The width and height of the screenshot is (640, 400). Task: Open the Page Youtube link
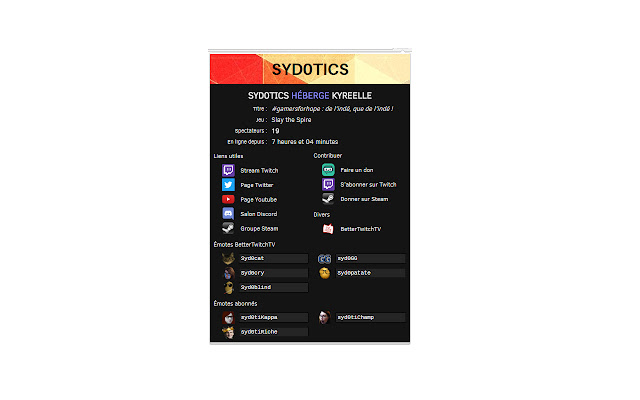tap(258, 200)
